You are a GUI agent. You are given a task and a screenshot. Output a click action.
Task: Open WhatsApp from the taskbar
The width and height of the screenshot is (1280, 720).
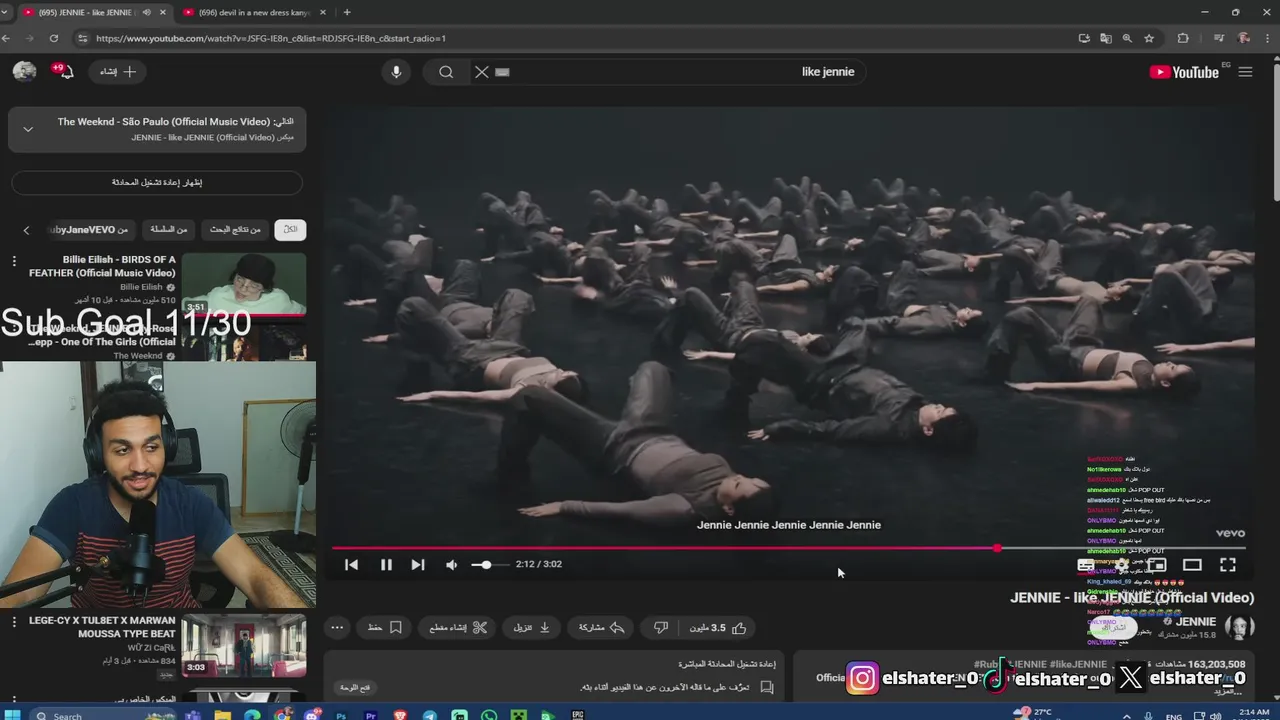coord(489,716)
